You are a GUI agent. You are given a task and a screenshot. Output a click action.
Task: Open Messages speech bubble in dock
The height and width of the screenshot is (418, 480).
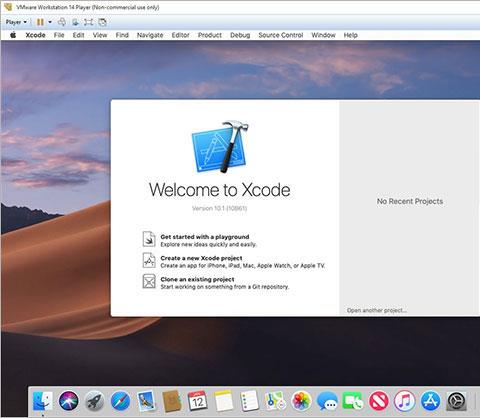327,401
